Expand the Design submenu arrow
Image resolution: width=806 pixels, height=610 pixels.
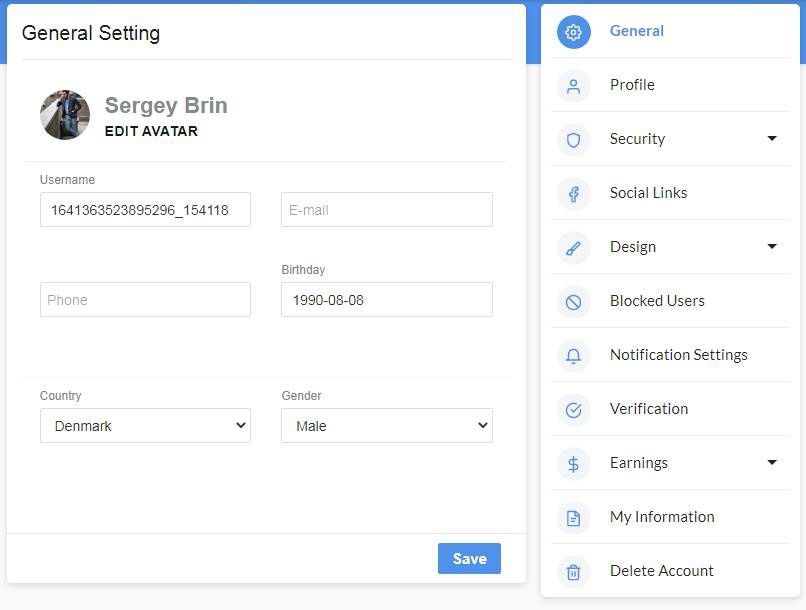772,247
